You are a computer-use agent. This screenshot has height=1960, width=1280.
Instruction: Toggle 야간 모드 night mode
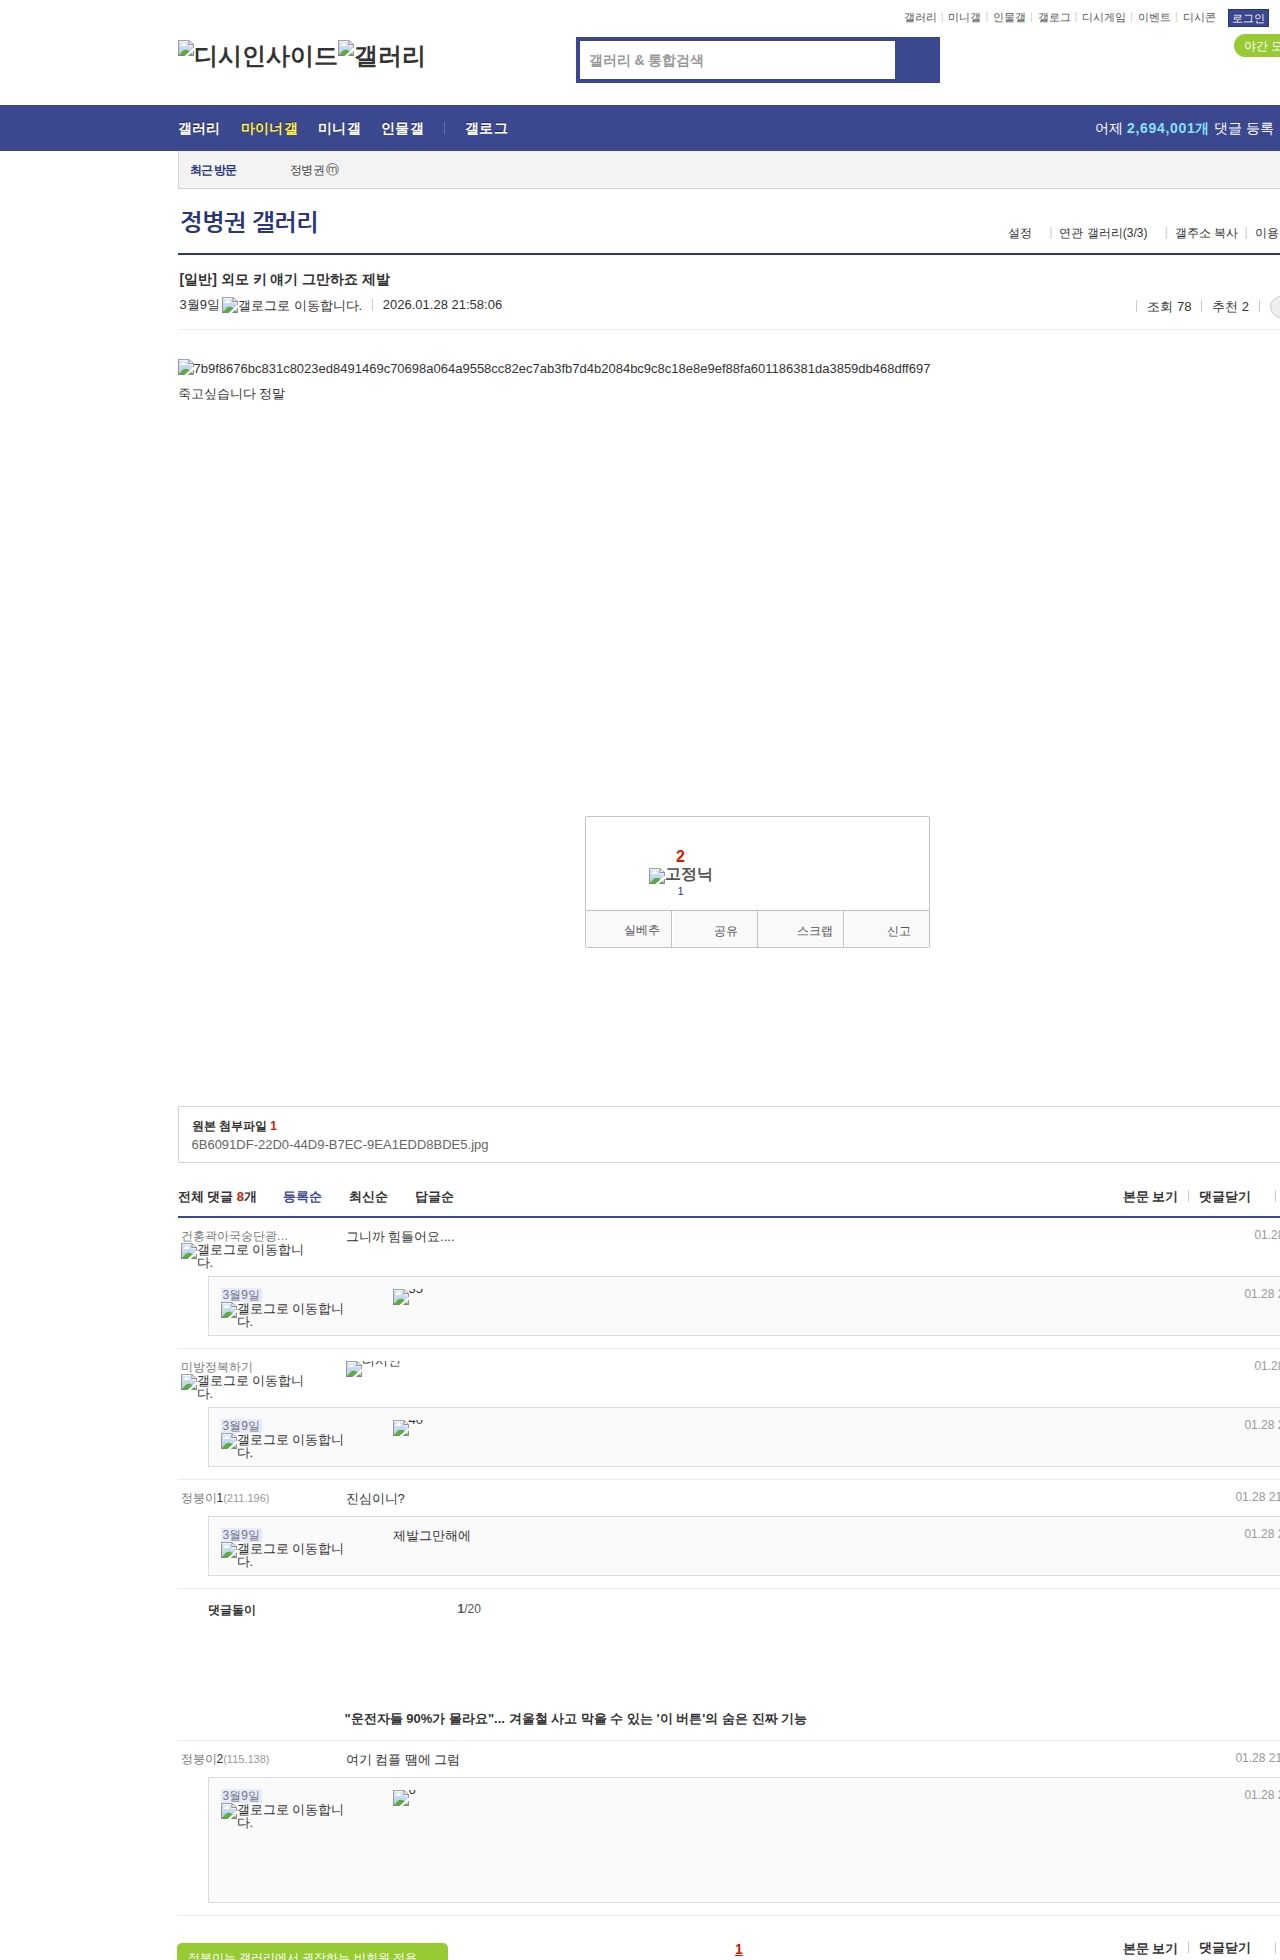[1259, 46]
